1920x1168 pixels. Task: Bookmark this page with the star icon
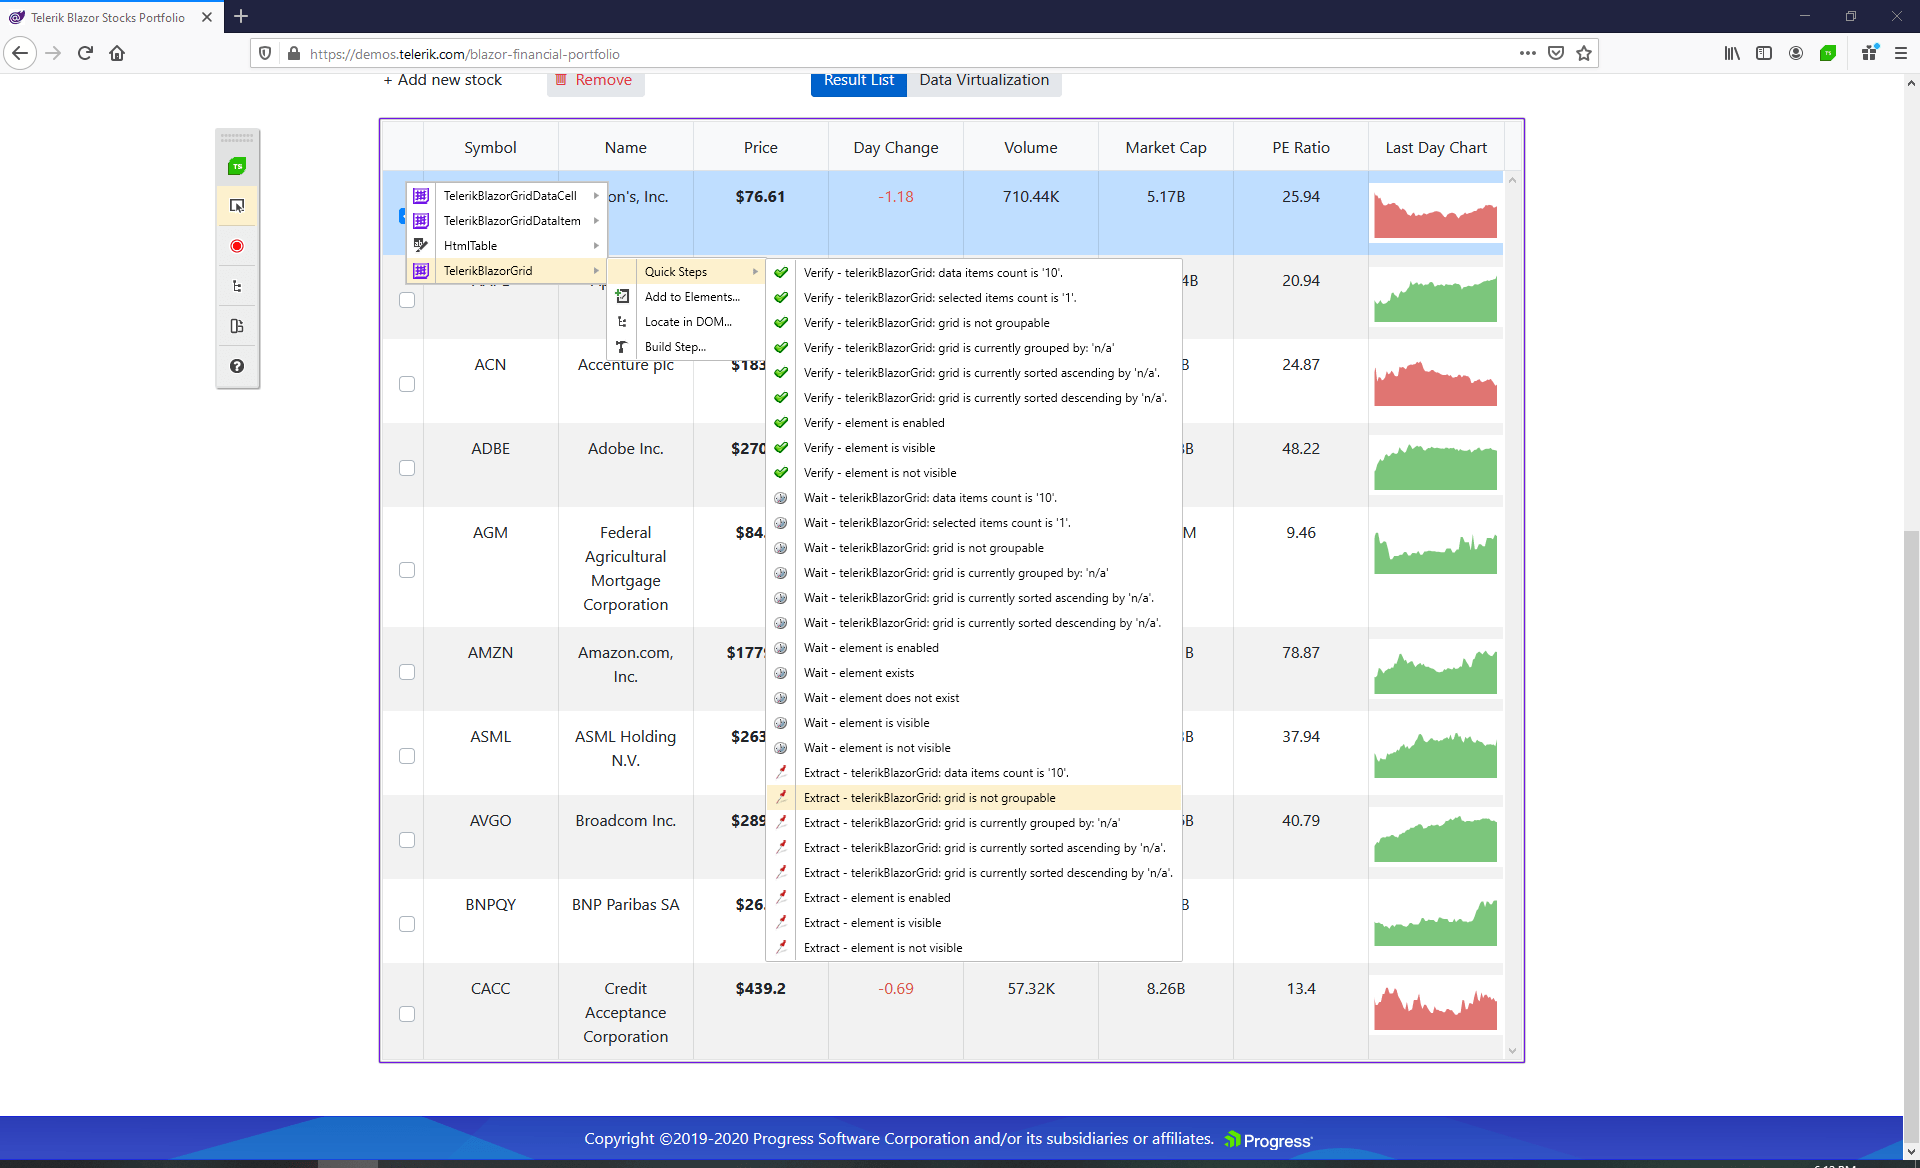(1584, 53)
